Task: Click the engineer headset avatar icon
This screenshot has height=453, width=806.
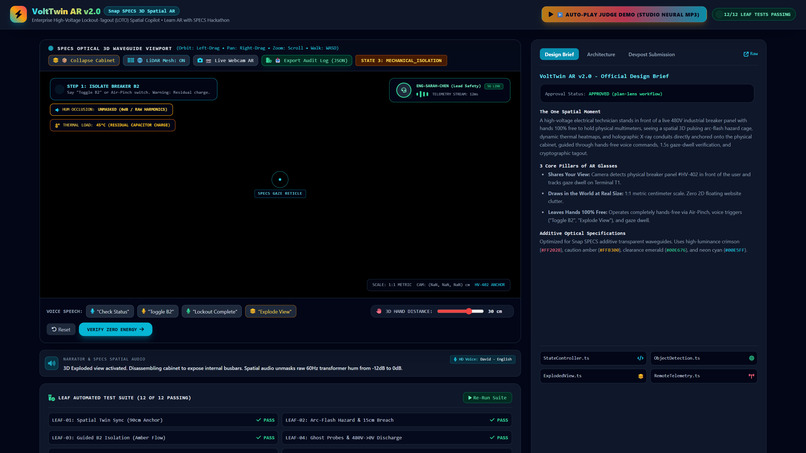Action: (404, 90)
